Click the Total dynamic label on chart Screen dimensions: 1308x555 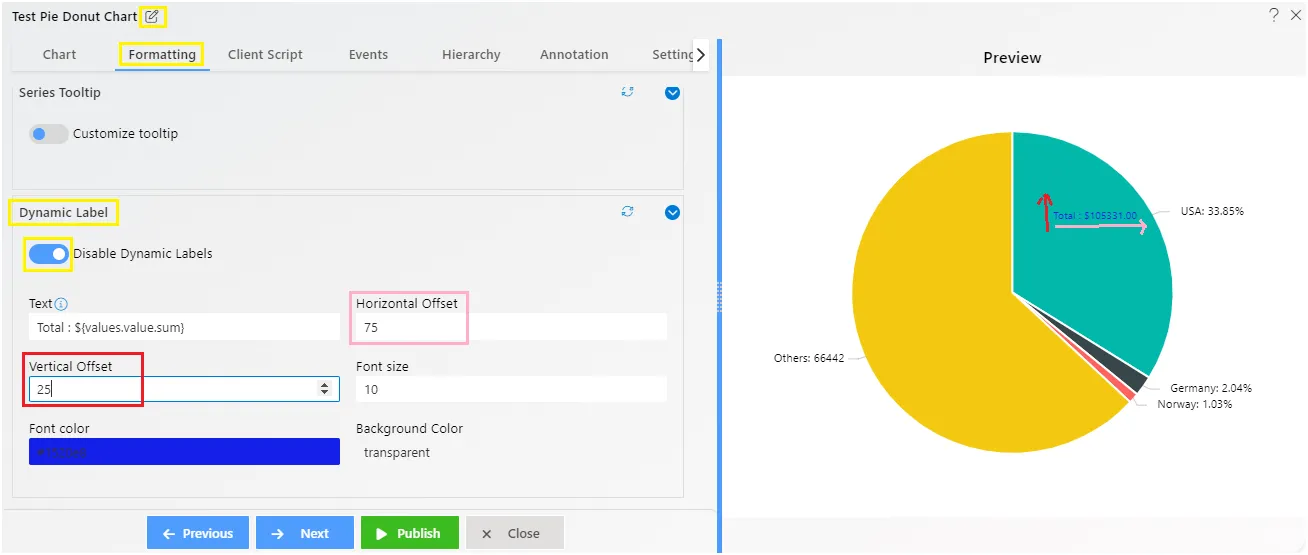[1095, 215]
